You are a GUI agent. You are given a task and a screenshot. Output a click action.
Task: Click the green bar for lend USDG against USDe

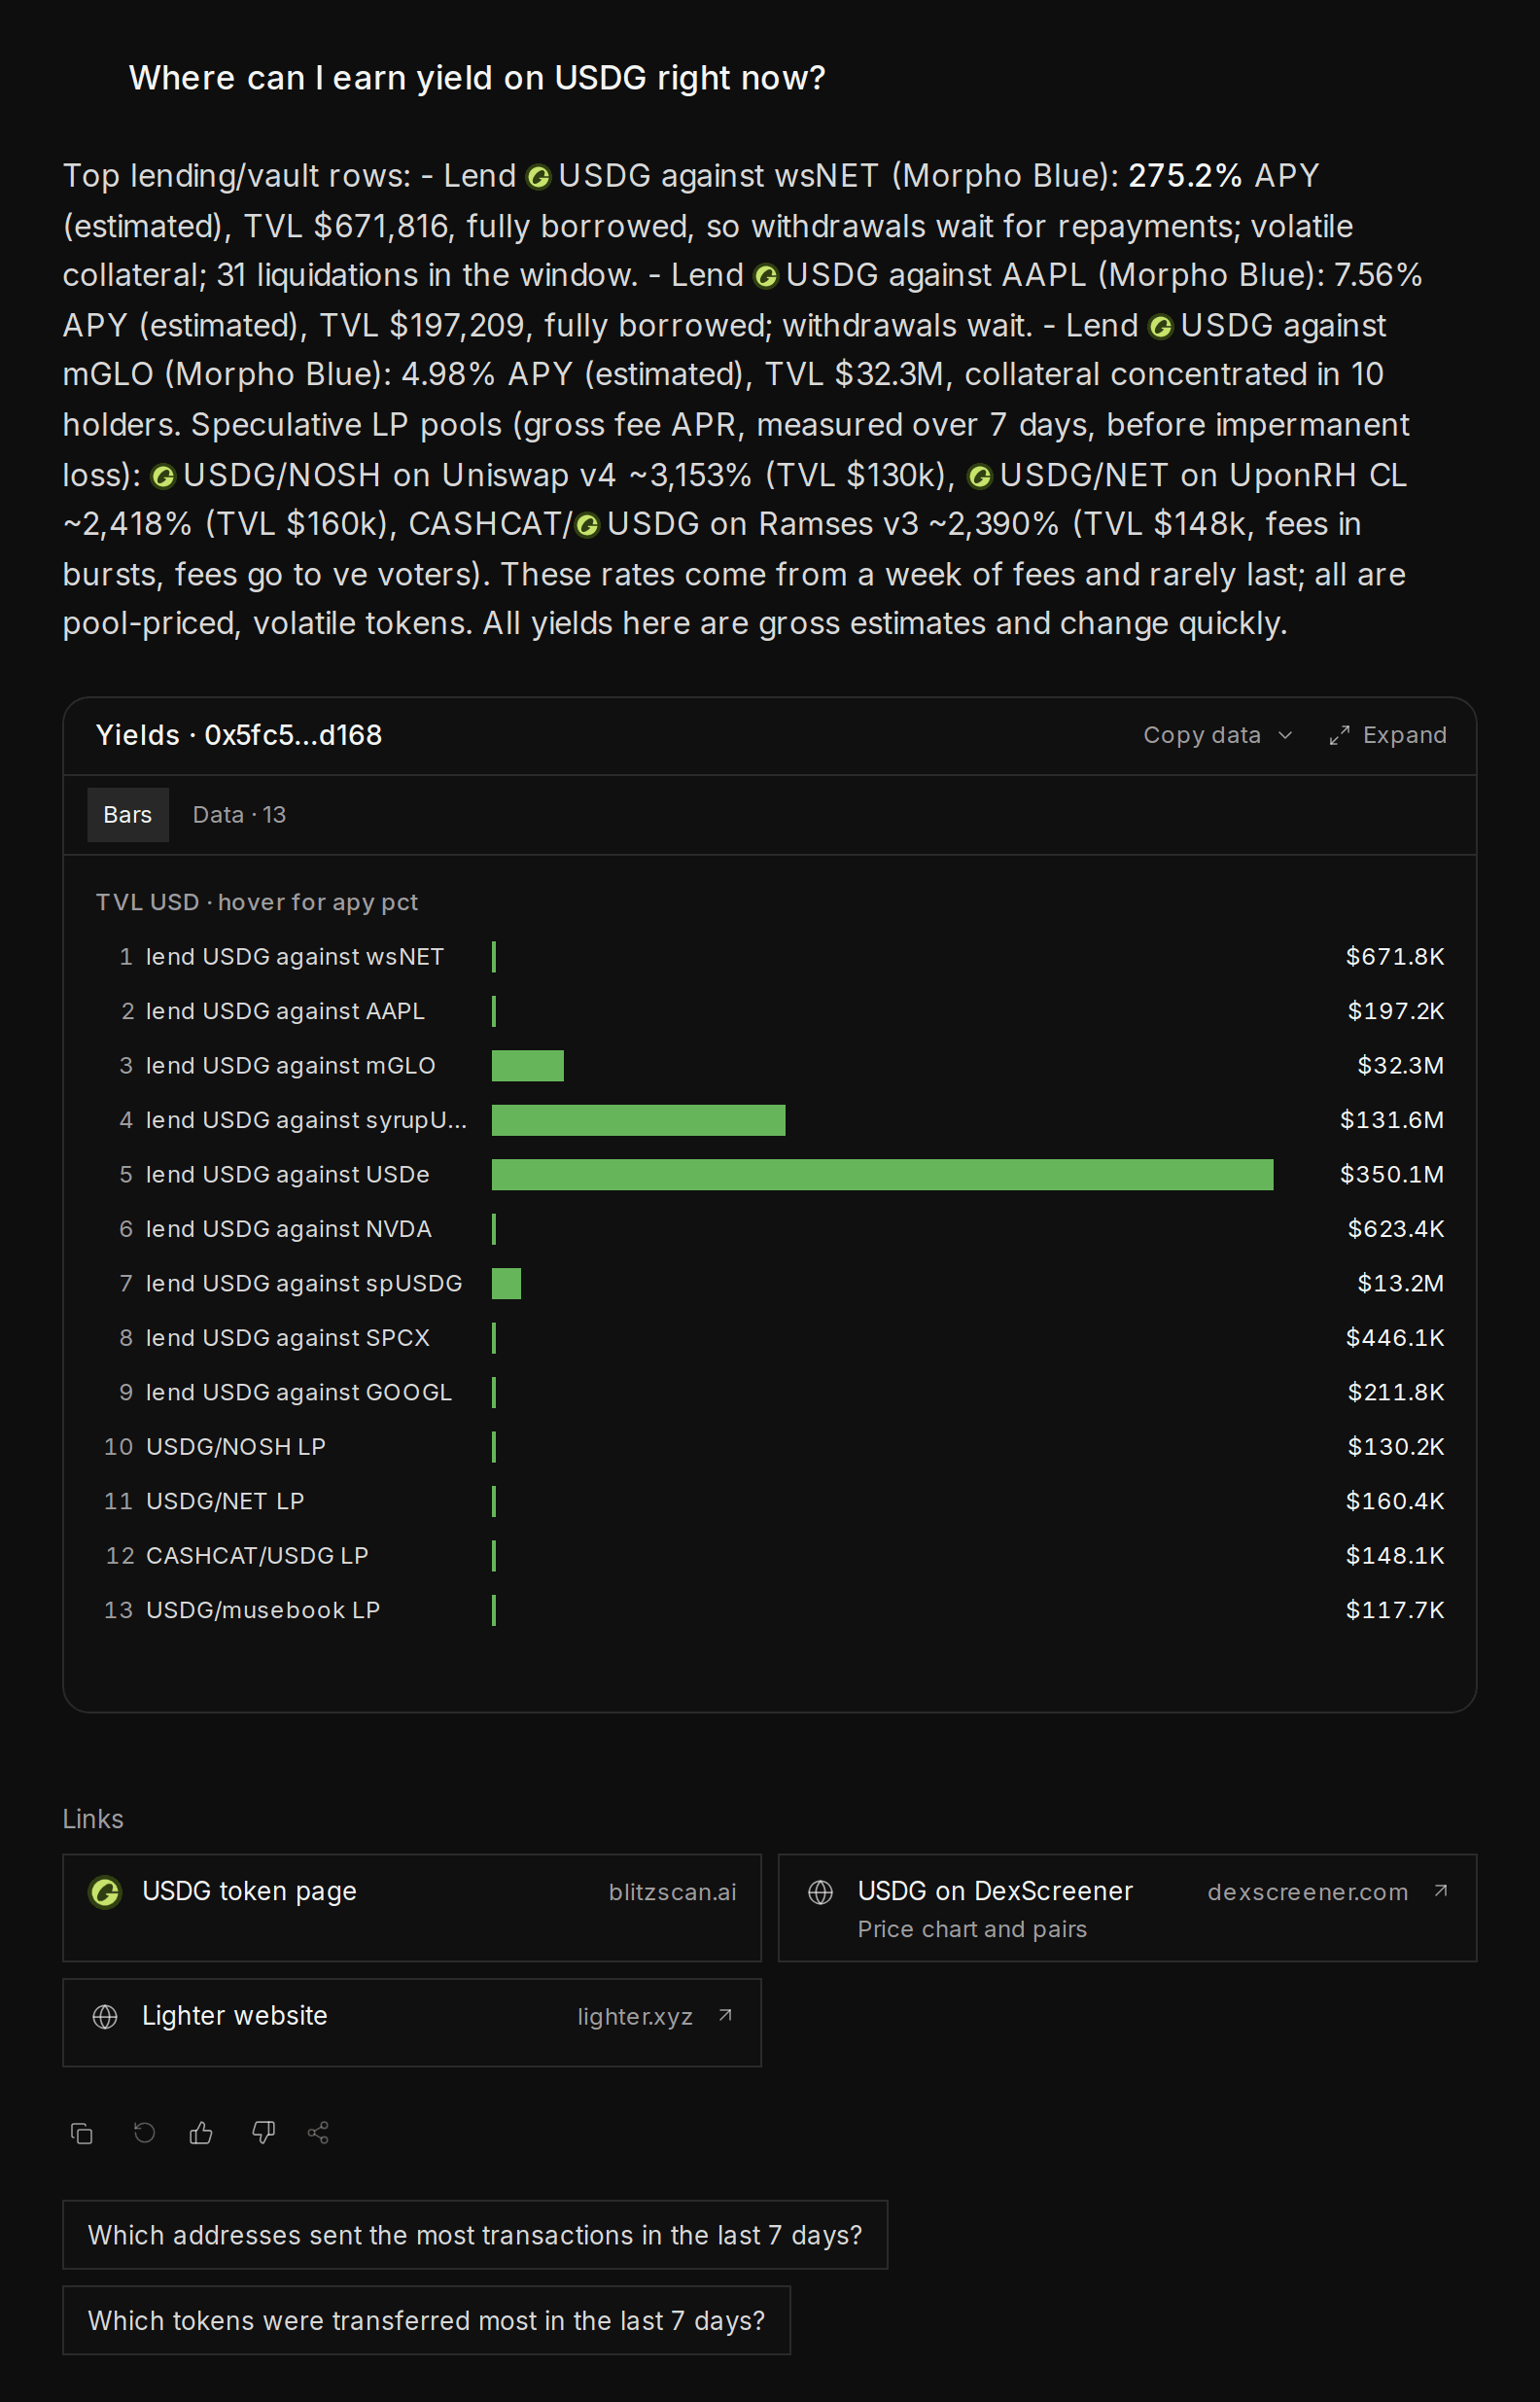pos(882,1175)
